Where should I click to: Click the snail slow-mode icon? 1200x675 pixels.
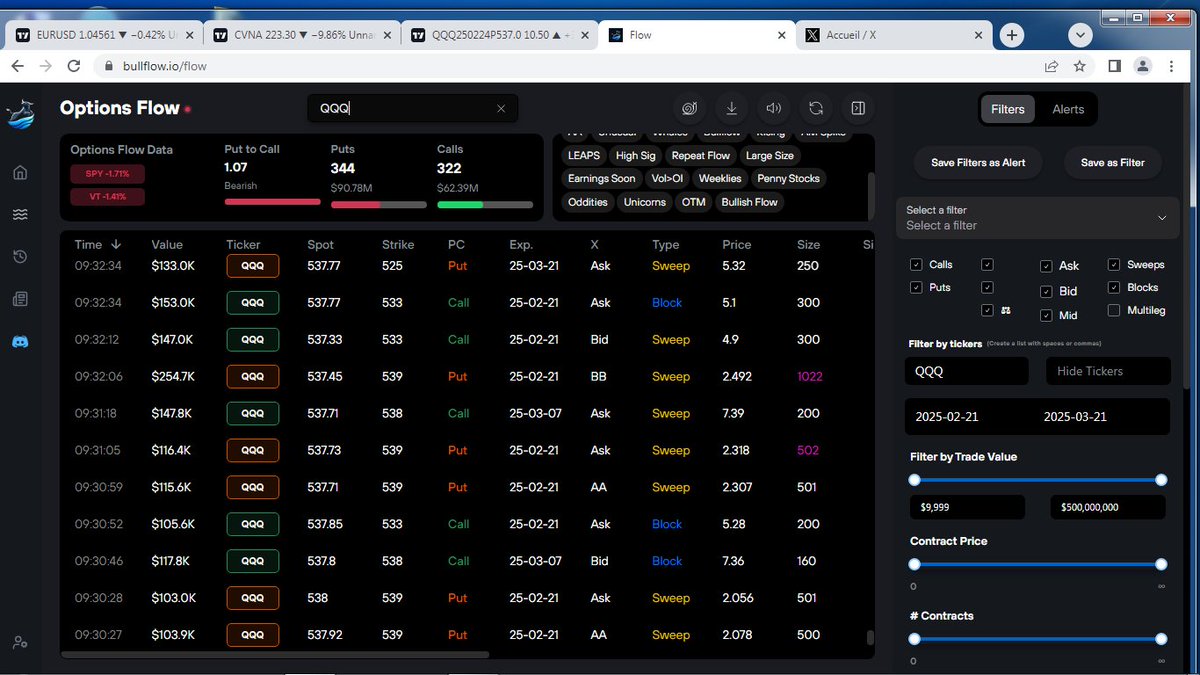690,108
